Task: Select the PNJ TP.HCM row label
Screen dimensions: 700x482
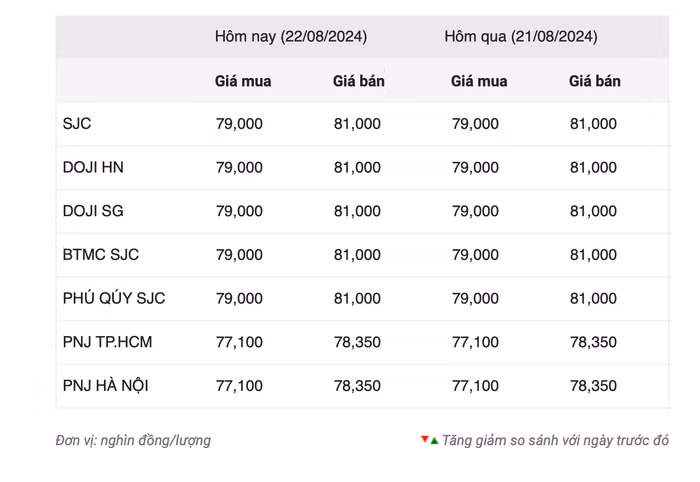Action: click(107, 342)
